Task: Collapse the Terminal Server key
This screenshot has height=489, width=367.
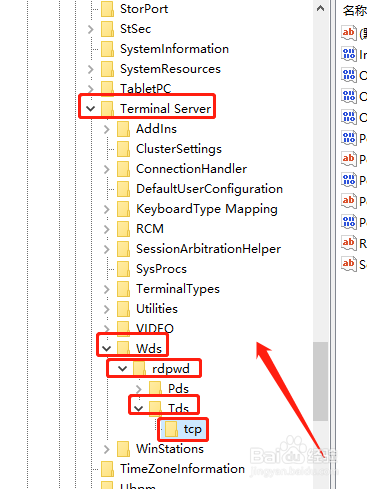Action: 90,109
